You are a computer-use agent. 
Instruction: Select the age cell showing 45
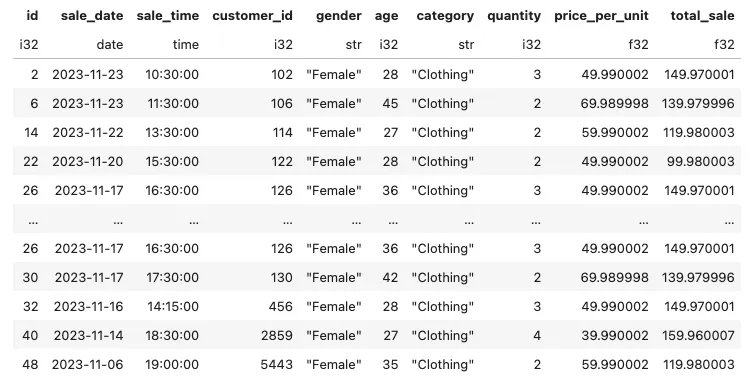click(x=391, y=104)
